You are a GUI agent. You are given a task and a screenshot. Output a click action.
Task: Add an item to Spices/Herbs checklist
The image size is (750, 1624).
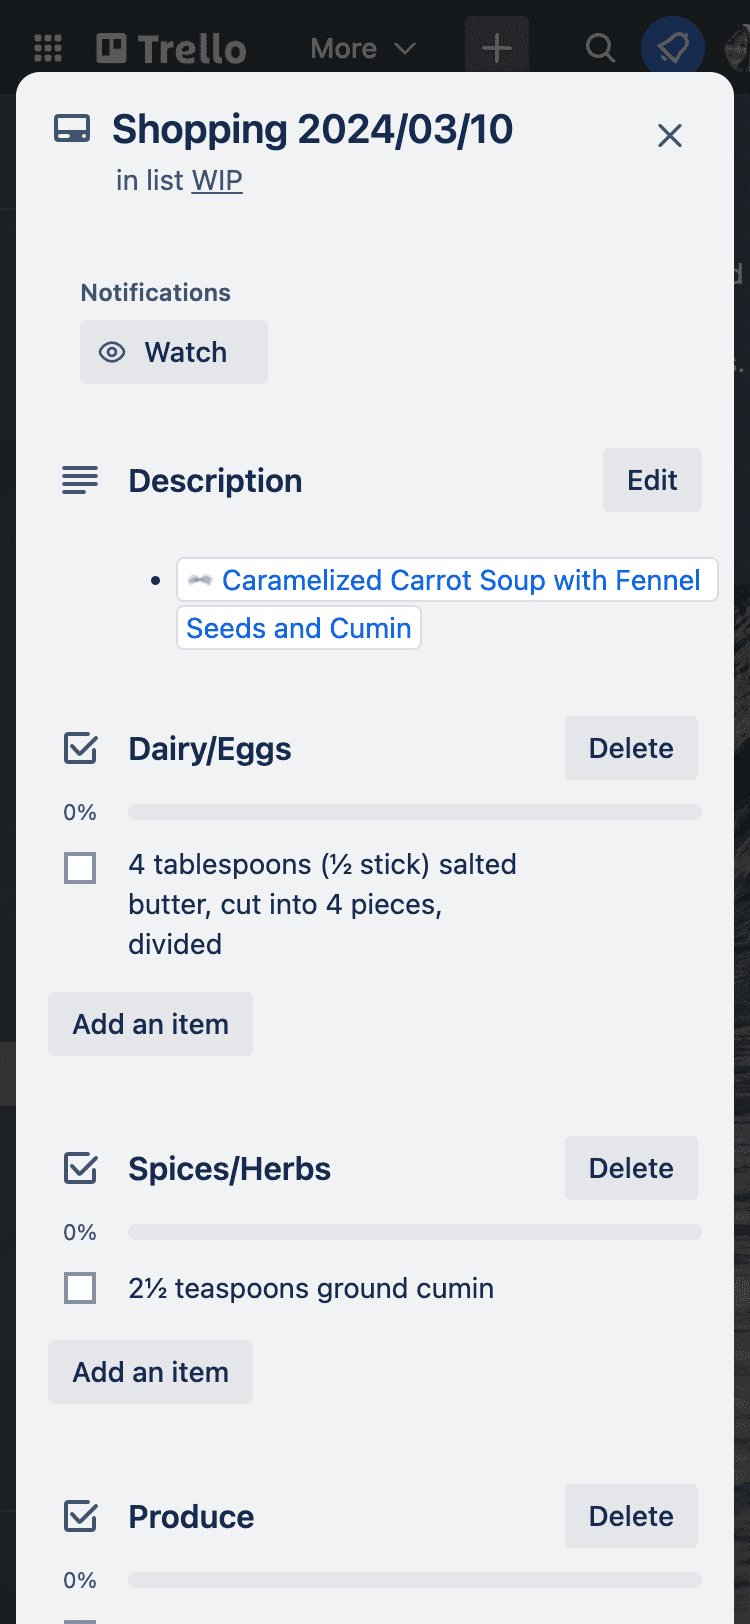[150, 1372]
